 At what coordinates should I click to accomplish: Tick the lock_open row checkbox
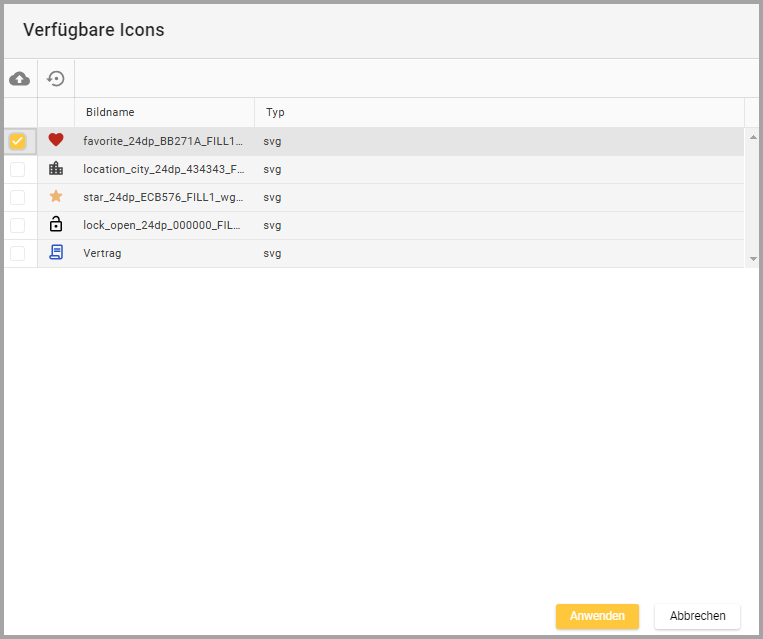pos(18,225)
